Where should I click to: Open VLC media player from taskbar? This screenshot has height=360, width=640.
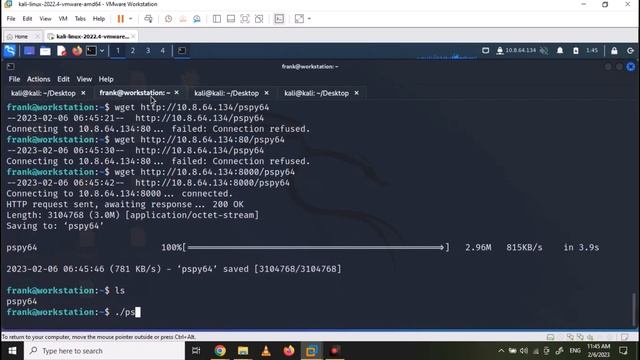(x=266, y=351)
